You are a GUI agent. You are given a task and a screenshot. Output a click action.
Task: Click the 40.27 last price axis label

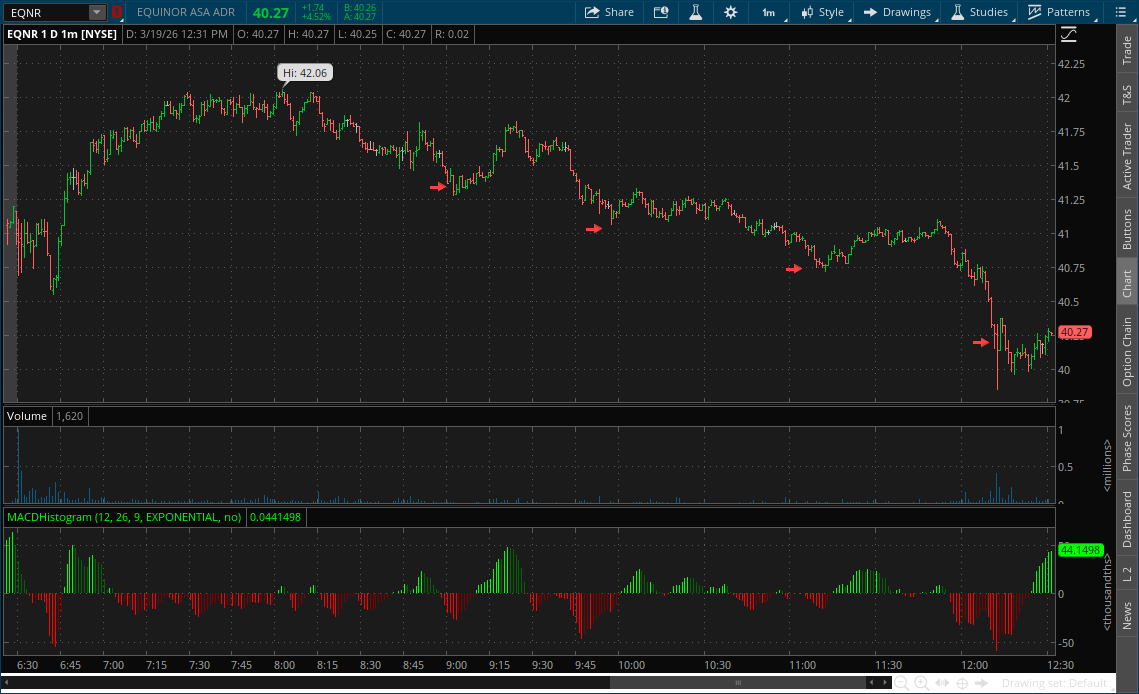pyautogui.click(x=1074, y=332)
